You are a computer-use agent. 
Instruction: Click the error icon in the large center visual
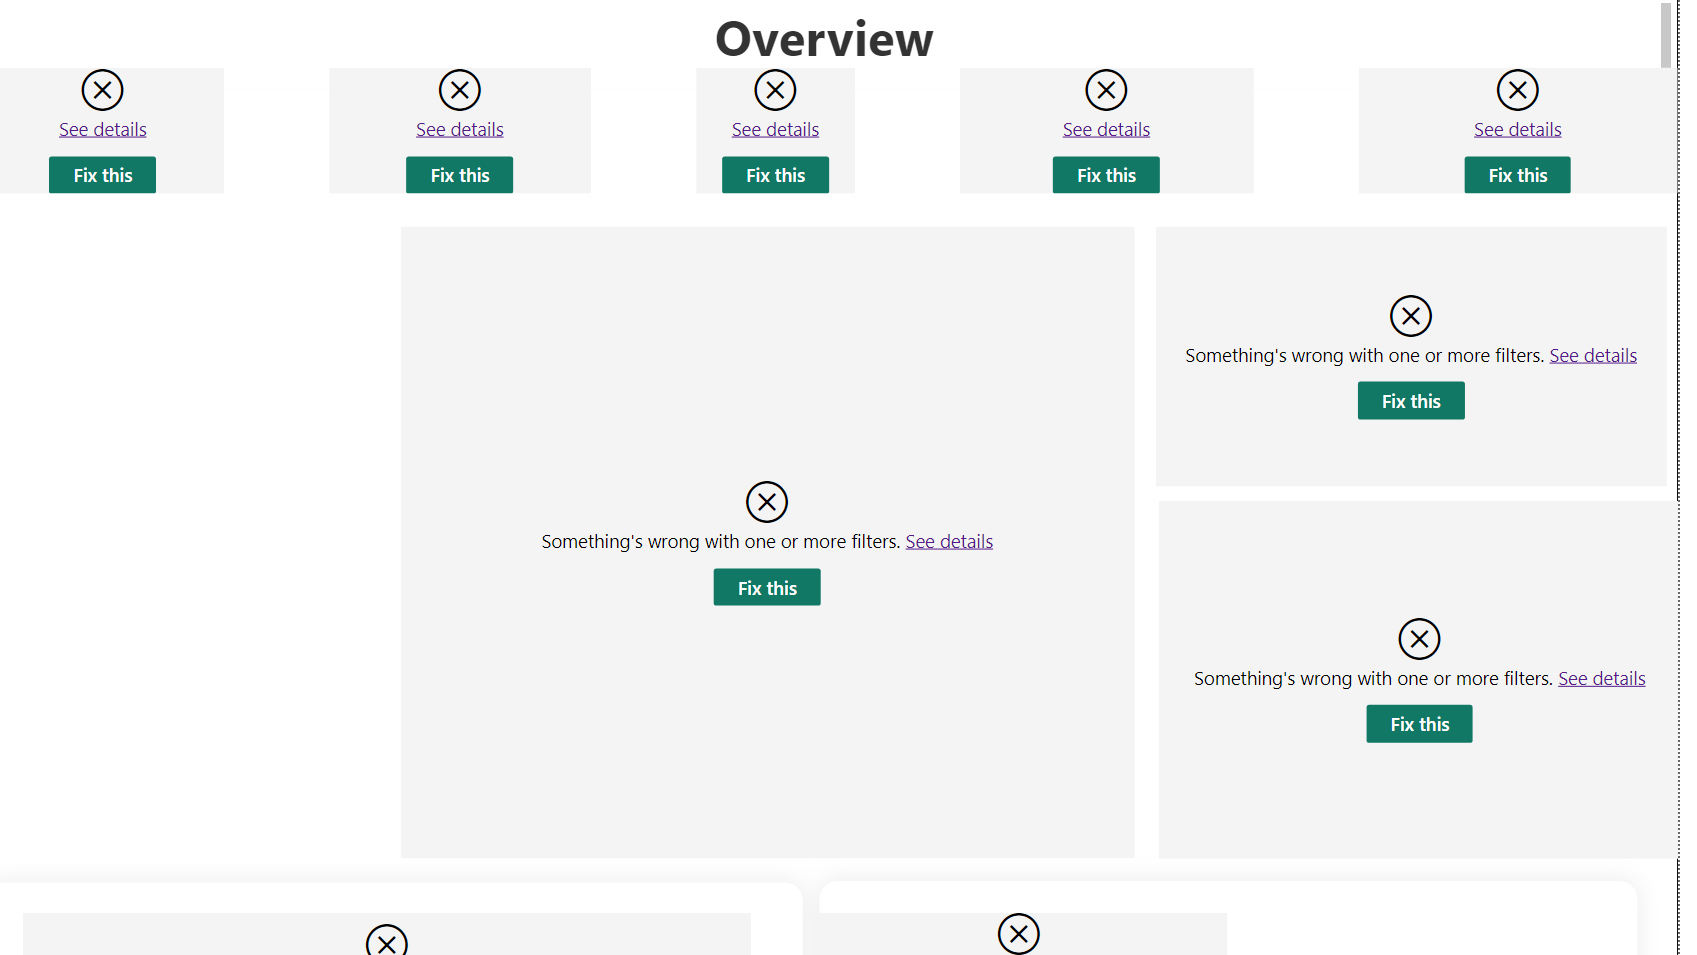[x=767, y=502]
